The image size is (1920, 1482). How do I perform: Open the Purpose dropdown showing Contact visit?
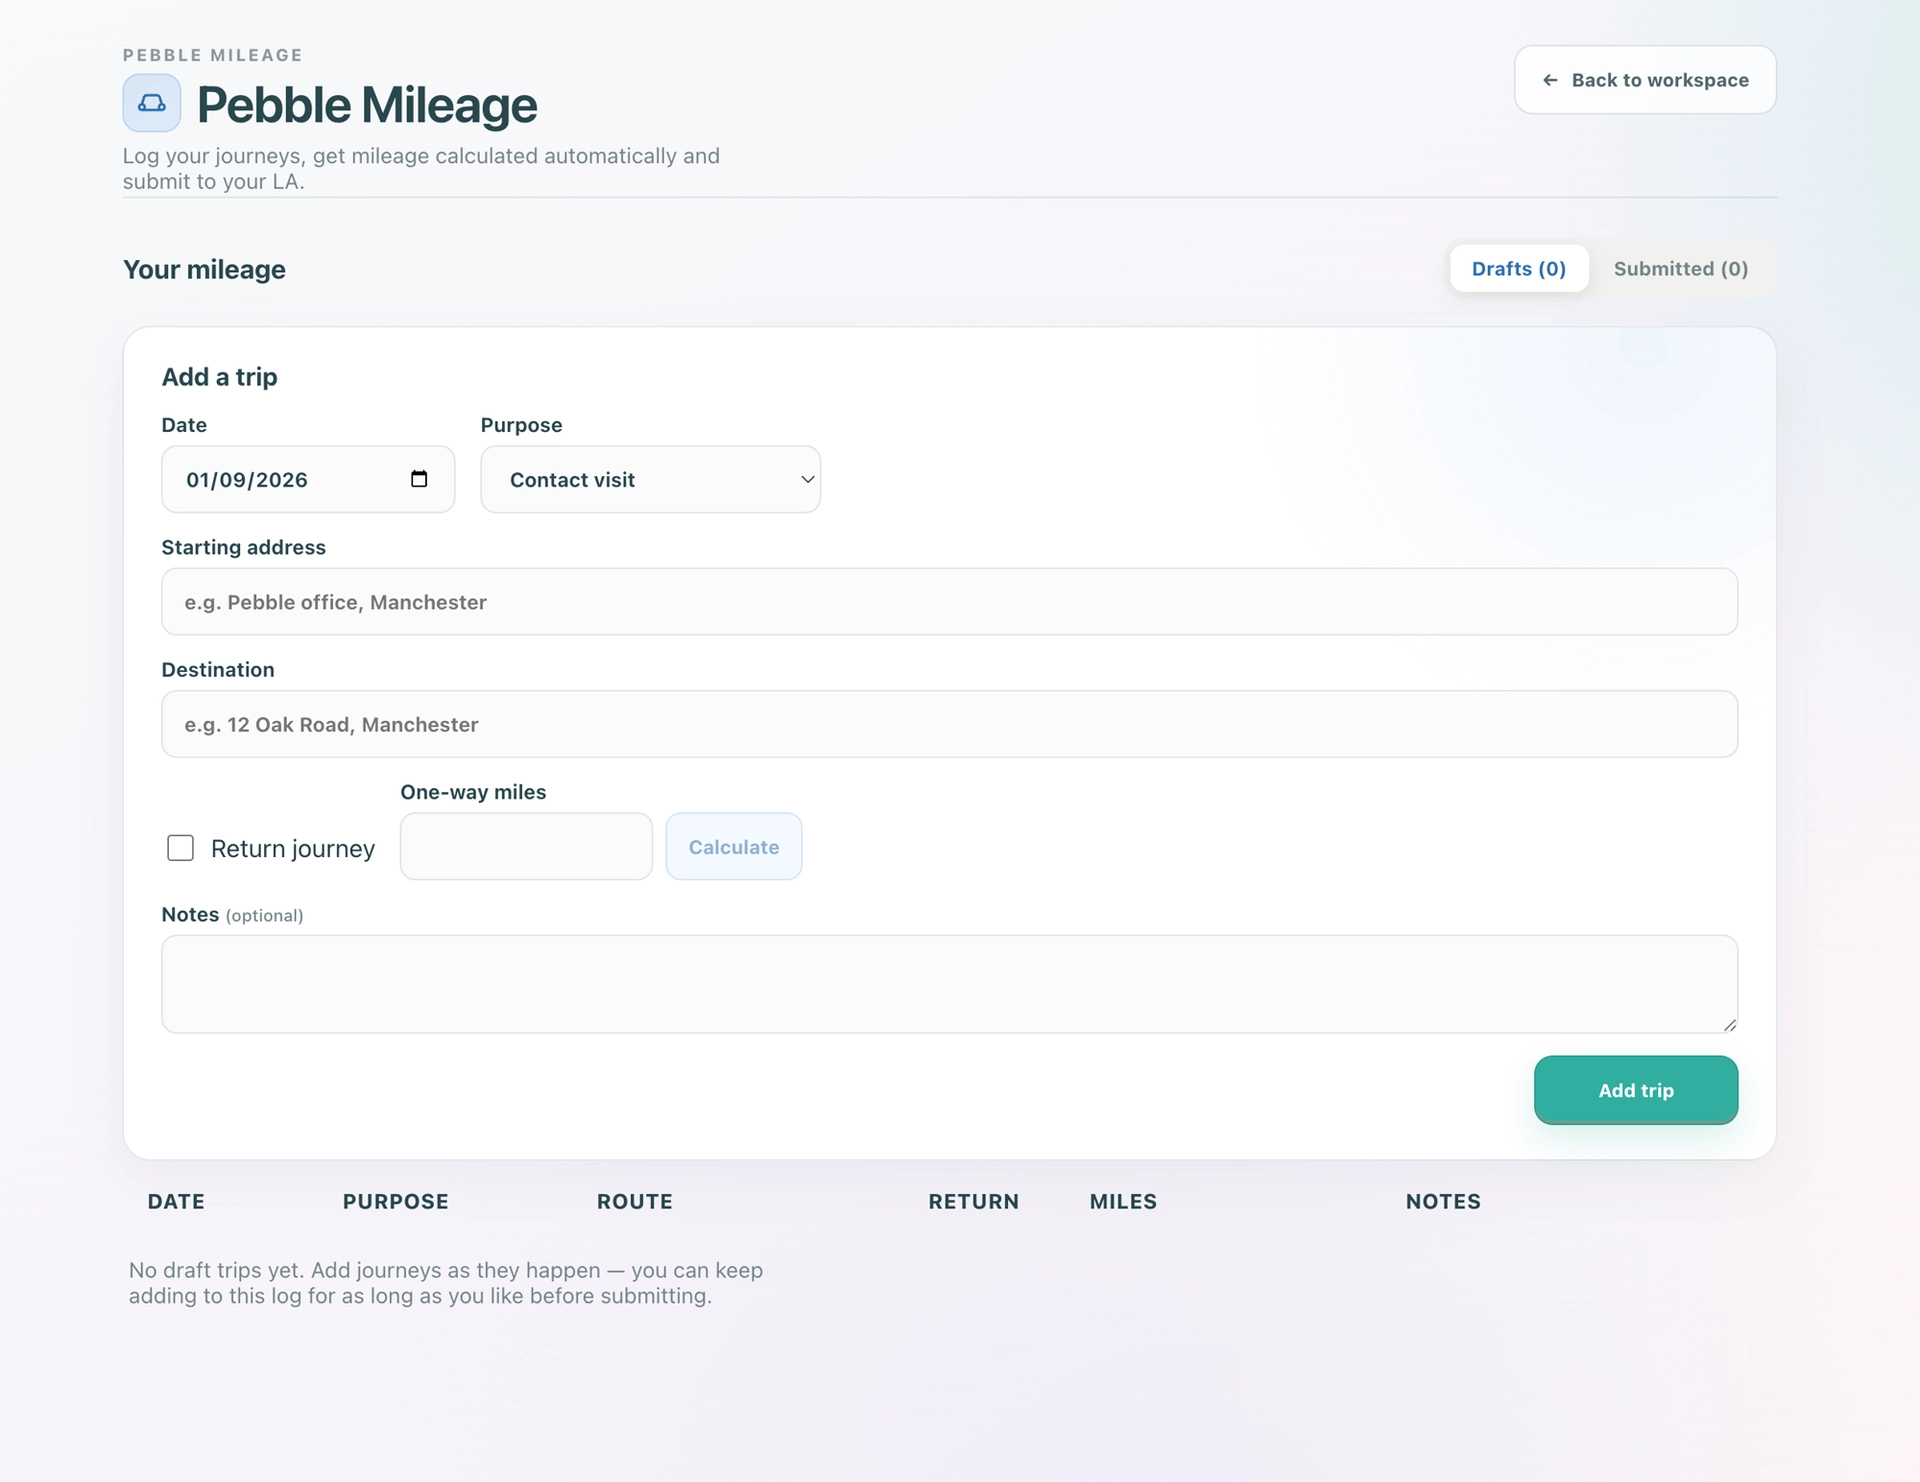click(650, 479)
